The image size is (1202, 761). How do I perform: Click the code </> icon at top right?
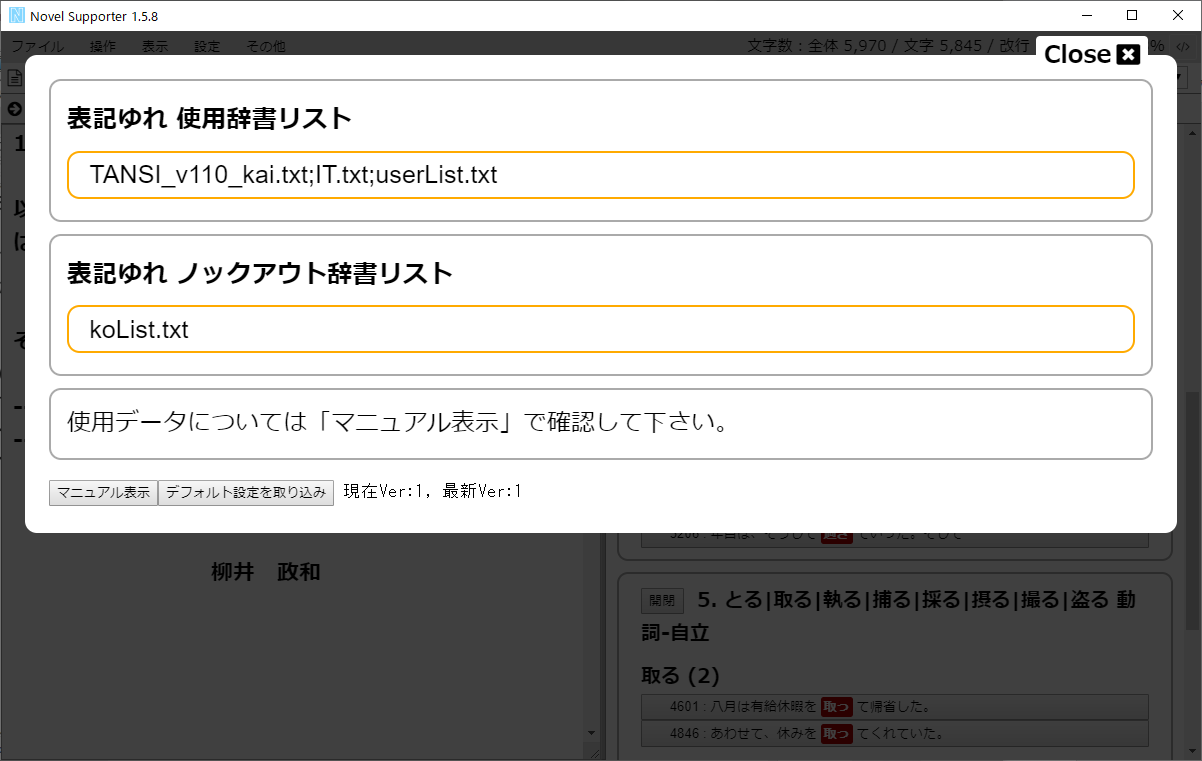[x=1182, y=46]
